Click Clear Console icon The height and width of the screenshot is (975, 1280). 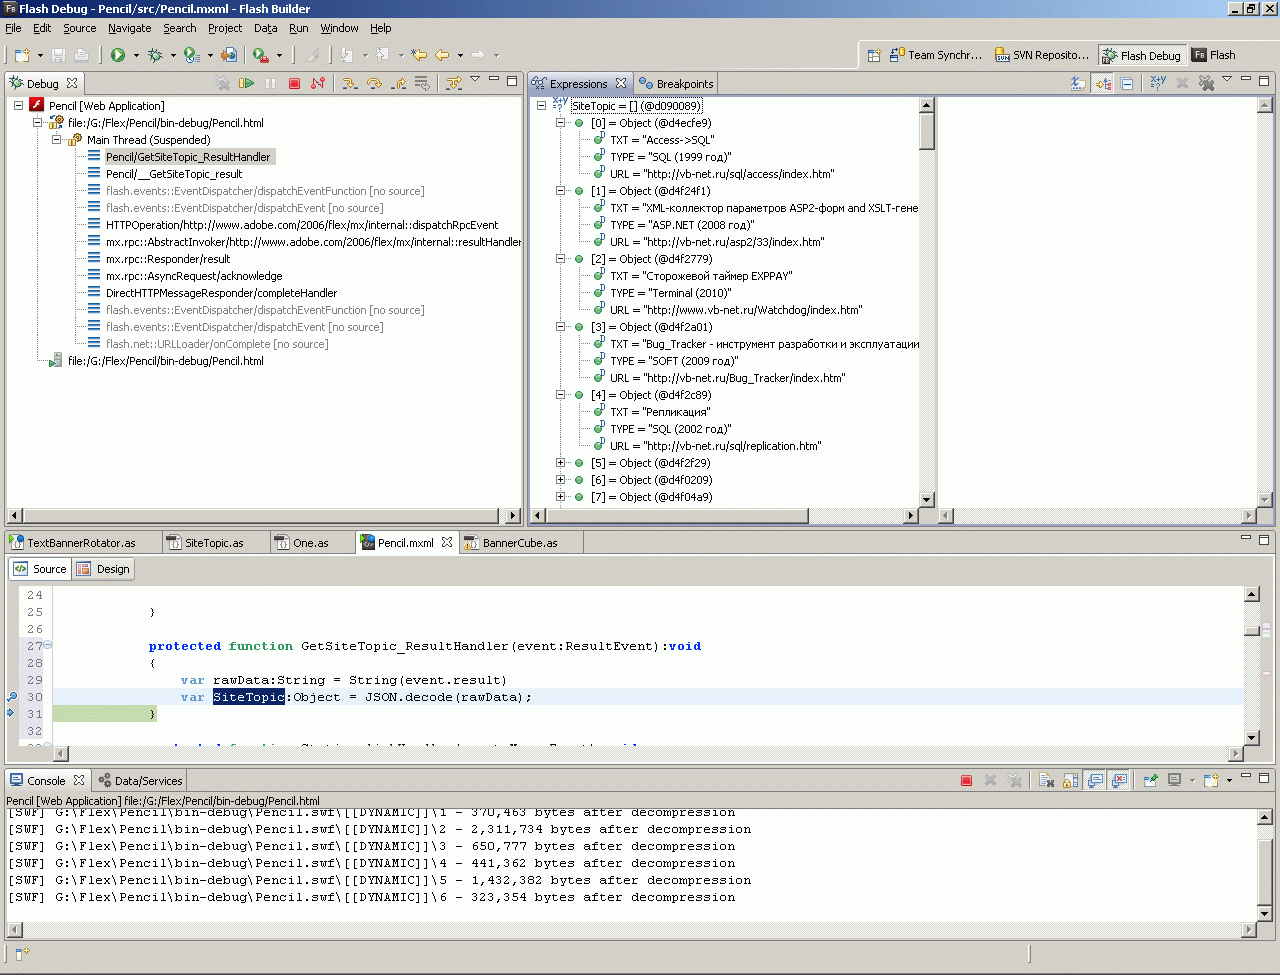pos(1046,780)
